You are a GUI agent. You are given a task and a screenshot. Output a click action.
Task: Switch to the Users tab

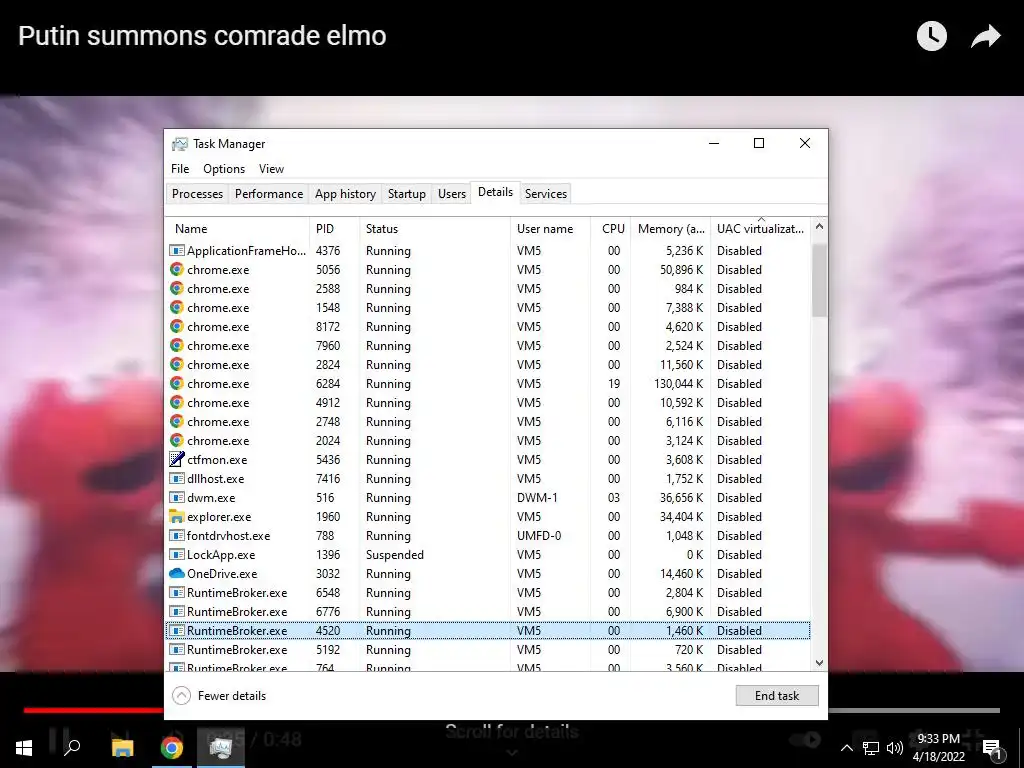point(452,193)
